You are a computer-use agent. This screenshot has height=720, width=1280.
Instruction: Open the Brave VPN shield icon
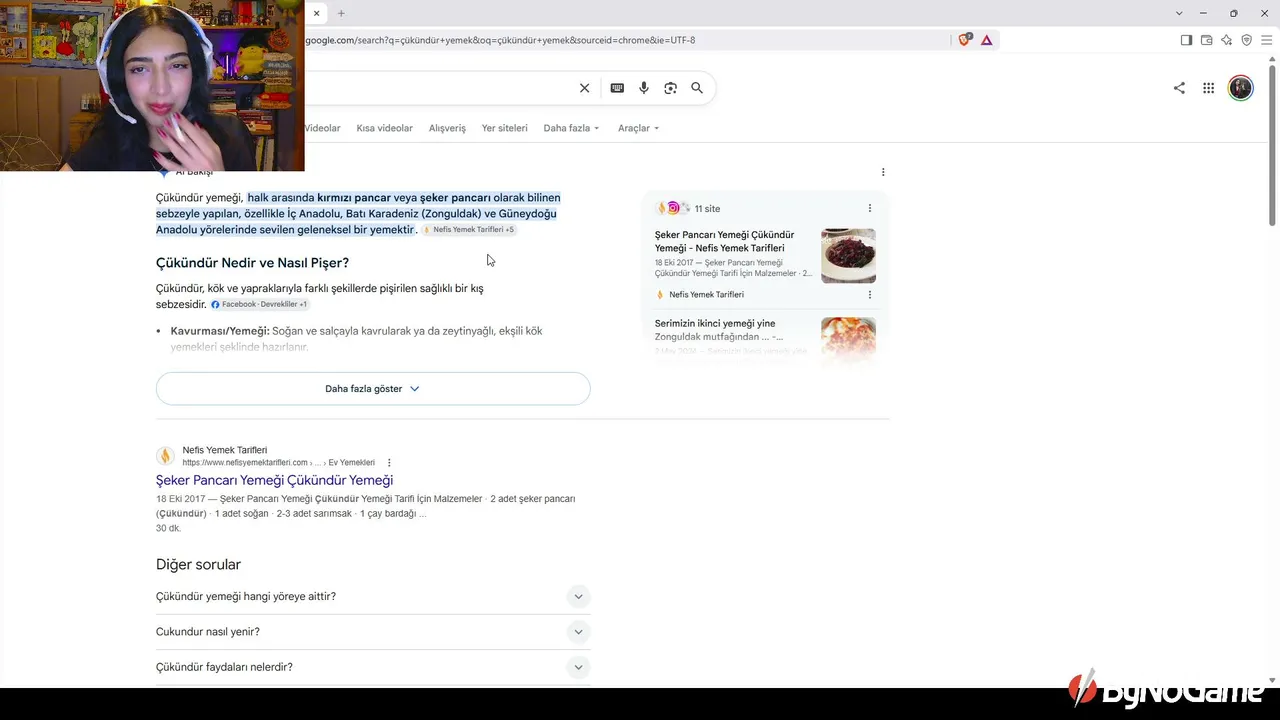pos(1246,40)
